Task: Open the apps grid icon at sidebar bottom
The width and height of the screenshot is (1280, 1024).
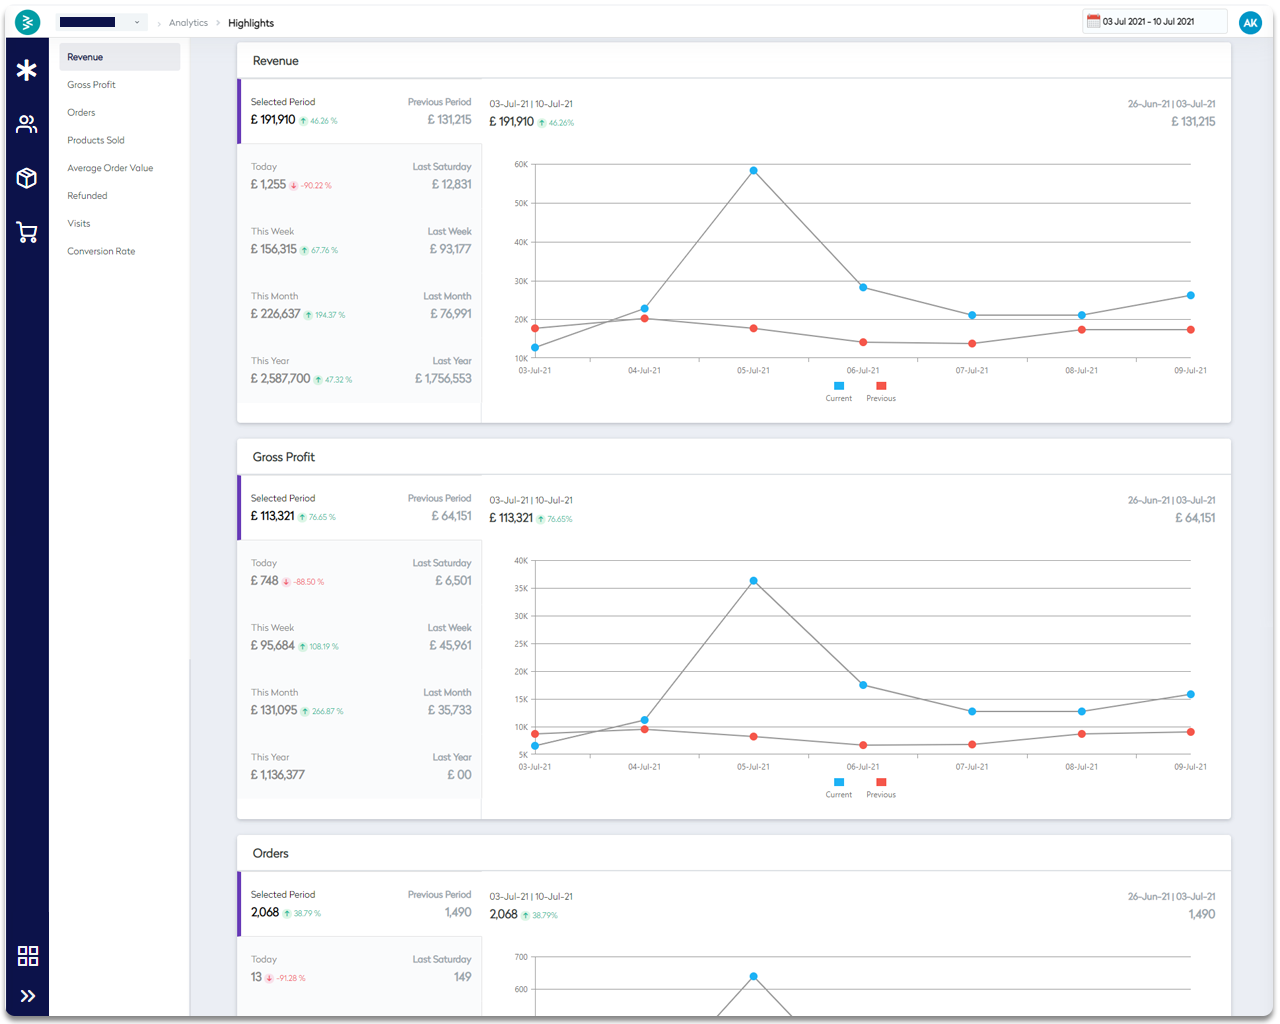Action: coord(27,957)
